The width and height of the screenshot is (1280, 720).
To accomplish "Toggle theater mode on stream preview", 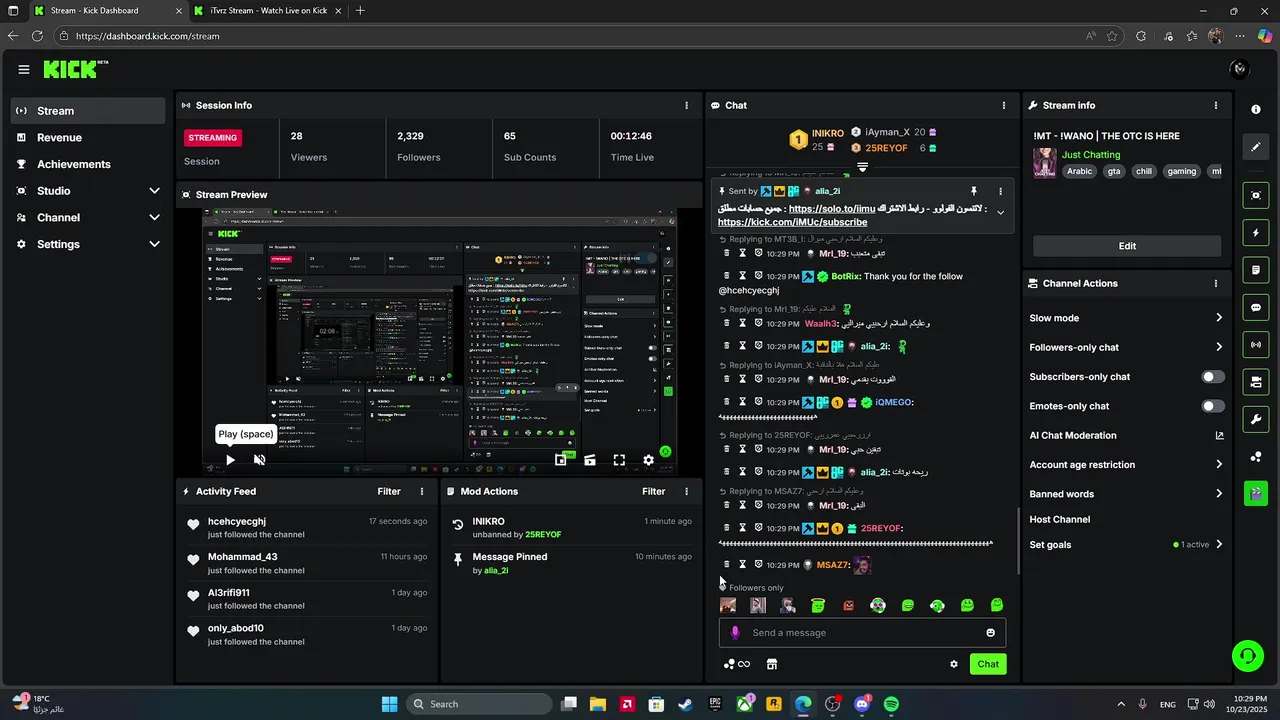I will point(590,460).
